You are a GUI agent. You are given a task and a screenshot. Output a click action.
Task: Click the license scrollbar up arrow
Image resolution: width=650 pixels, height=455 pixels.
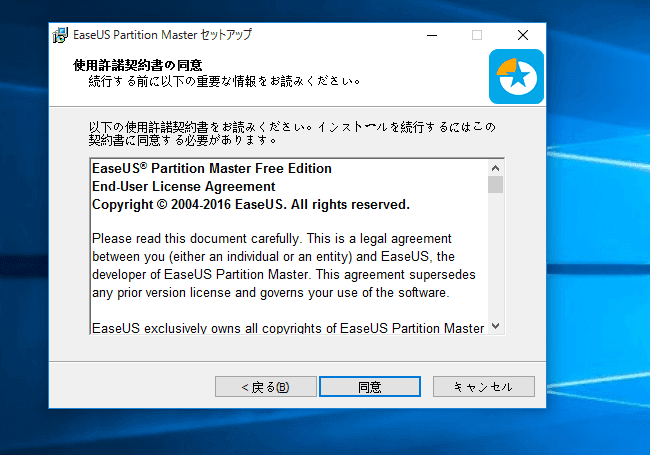point(495,168)
